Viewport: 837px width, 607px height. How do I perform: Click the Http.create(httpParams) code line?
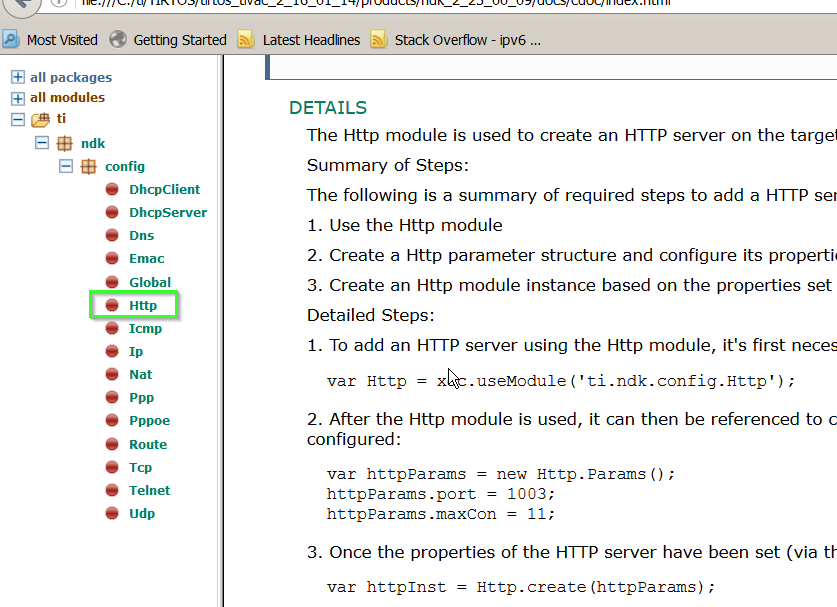coord(521,587)
